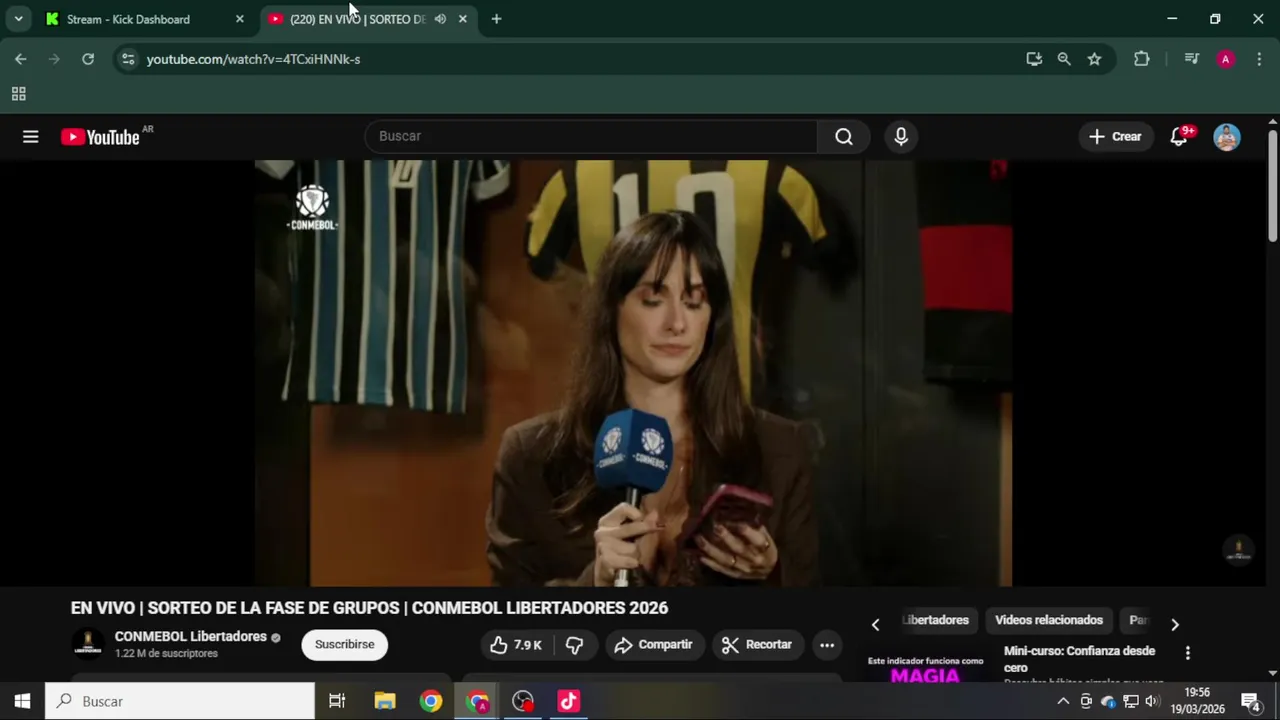1280x720 pixels.
Task: Click the MAGIA ad thumbnail
Action: click(x=926, y=667)
